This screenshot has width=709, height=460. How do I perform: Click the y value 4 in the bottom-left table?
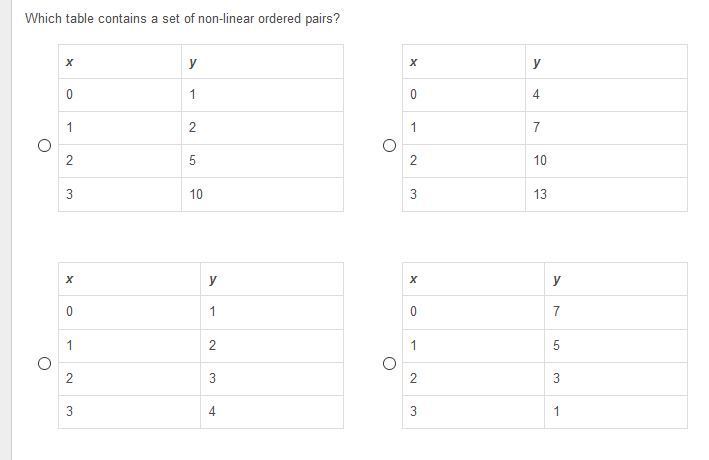point(212,411)
